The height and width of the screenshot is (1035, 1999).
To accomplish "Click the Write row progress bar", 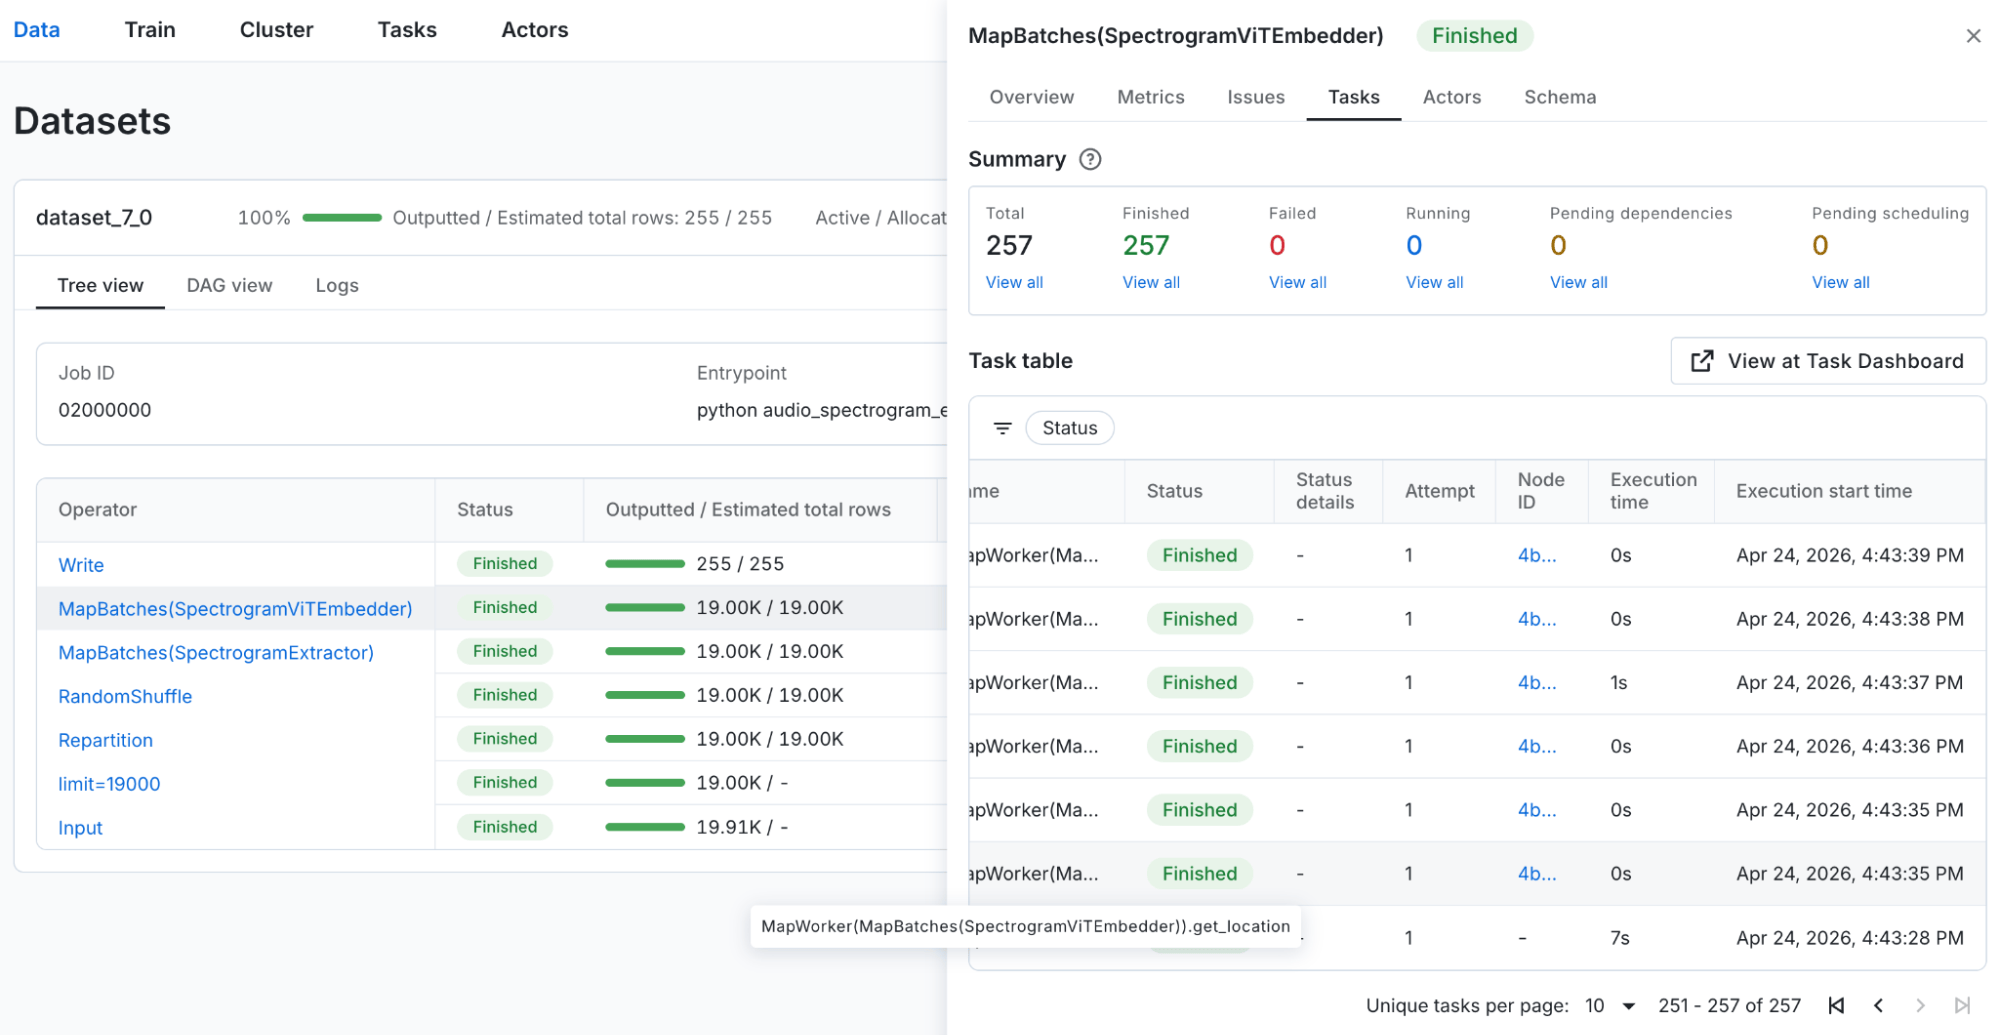I will [645, 564].
